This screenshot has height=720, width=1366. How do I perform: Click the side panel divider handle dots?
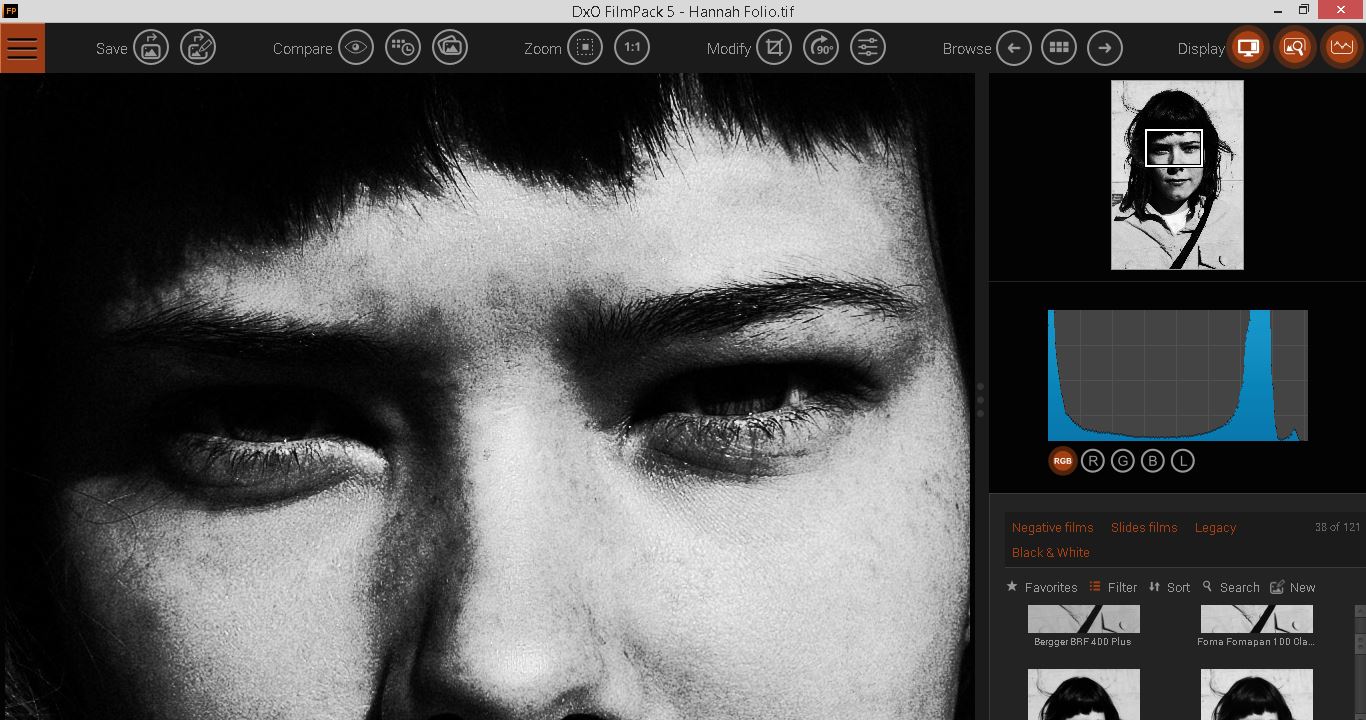981,399
